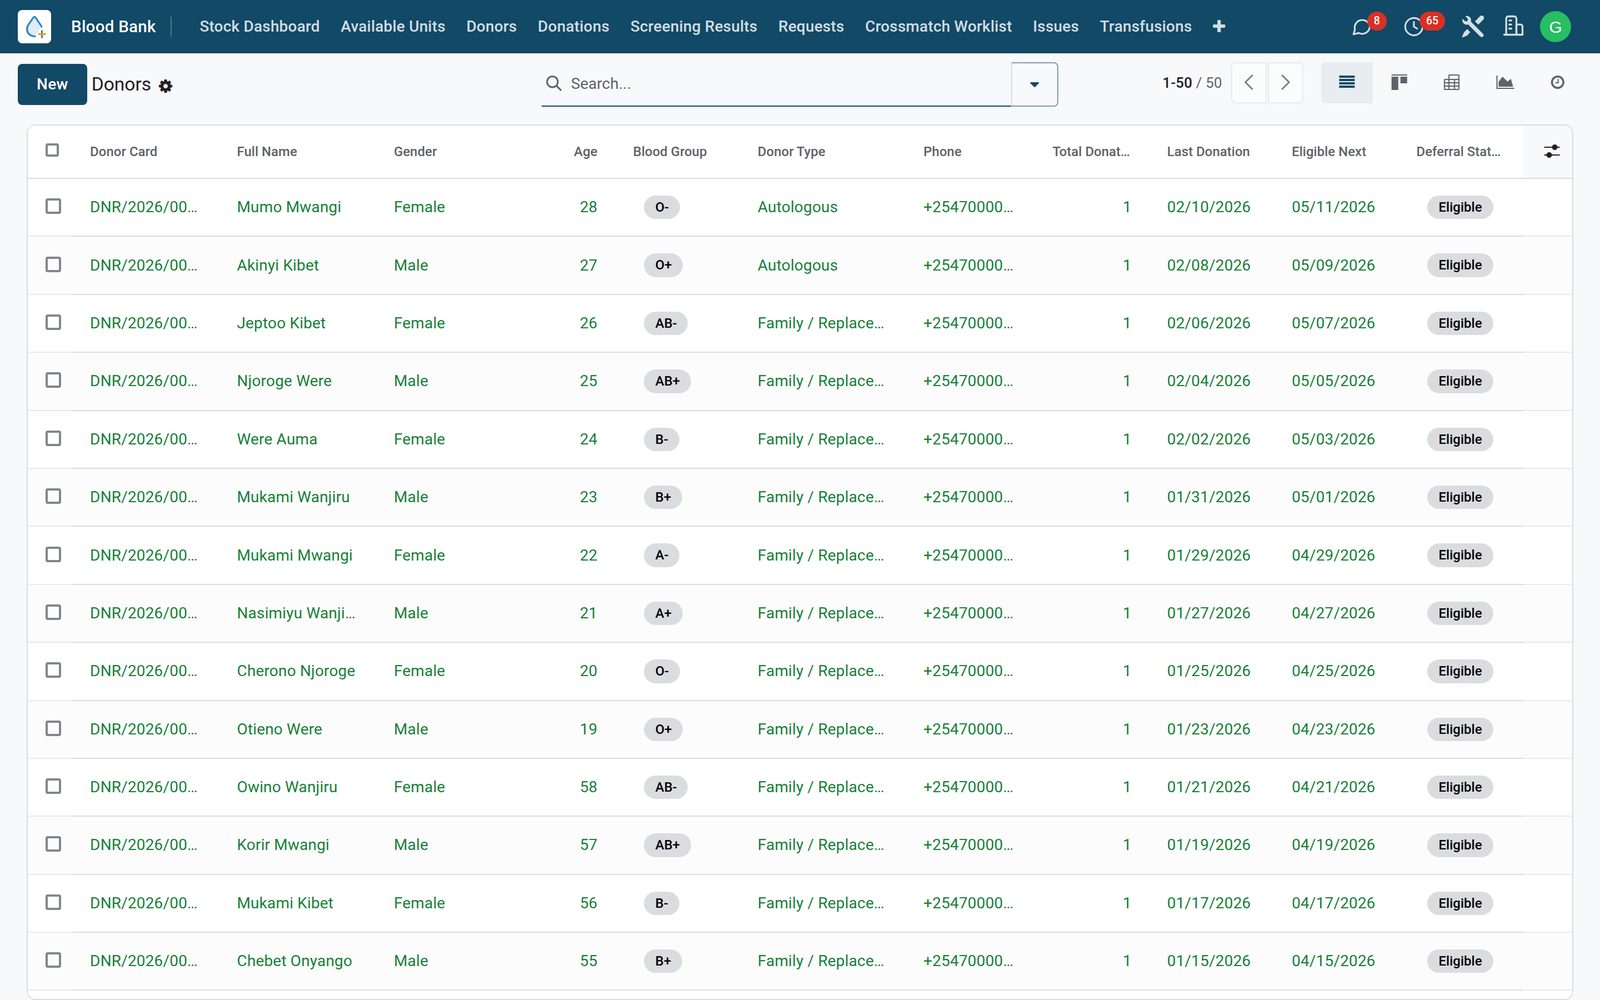The height and width of the screenshot is (1000, 1600).
Task: Toggle the select-all header checkbox
Action: pos(52,150)
